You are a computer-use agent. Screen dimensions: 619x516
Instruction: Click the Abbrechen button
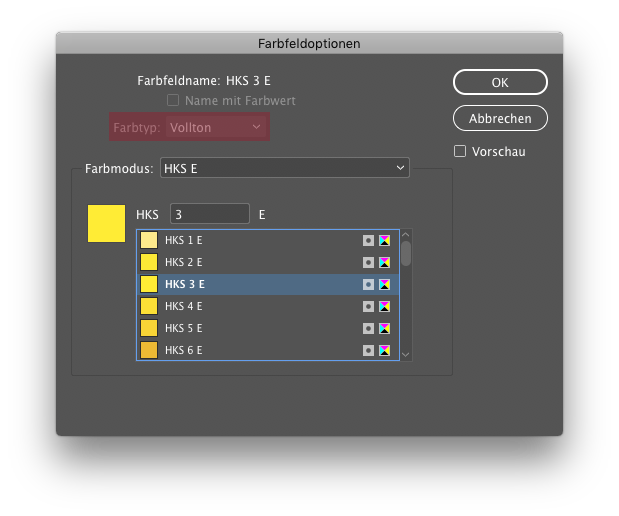tap(500, 118)
